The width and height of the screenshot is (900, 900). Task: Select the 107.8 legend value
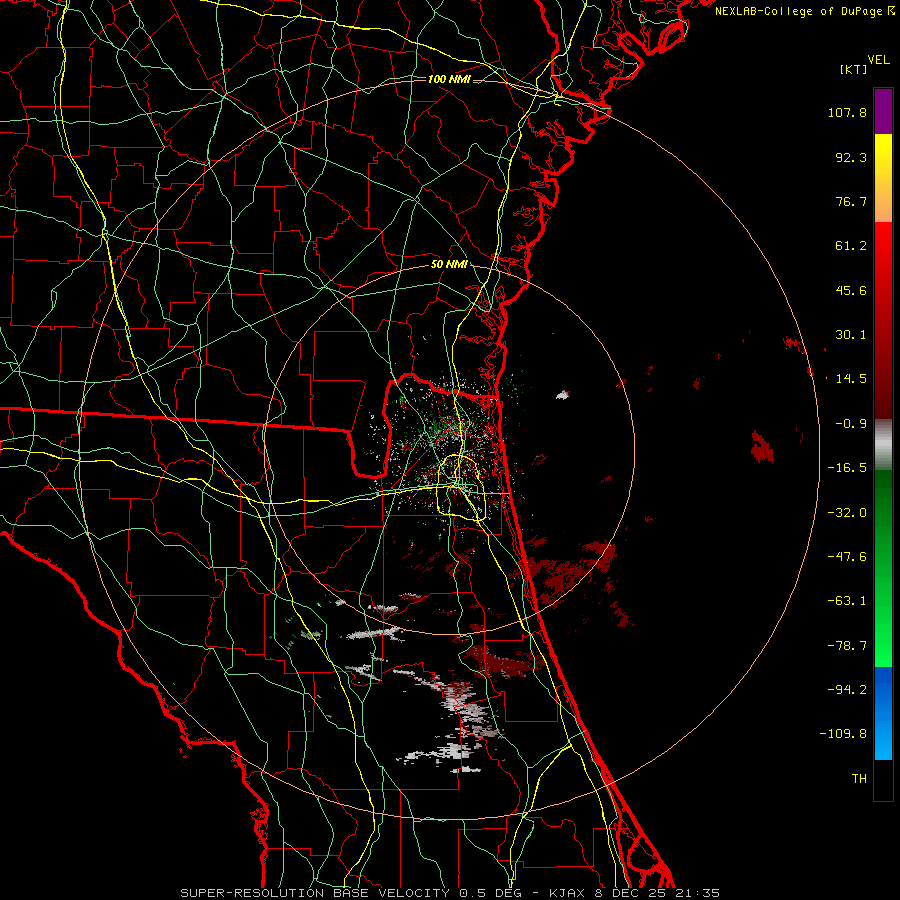847,112
